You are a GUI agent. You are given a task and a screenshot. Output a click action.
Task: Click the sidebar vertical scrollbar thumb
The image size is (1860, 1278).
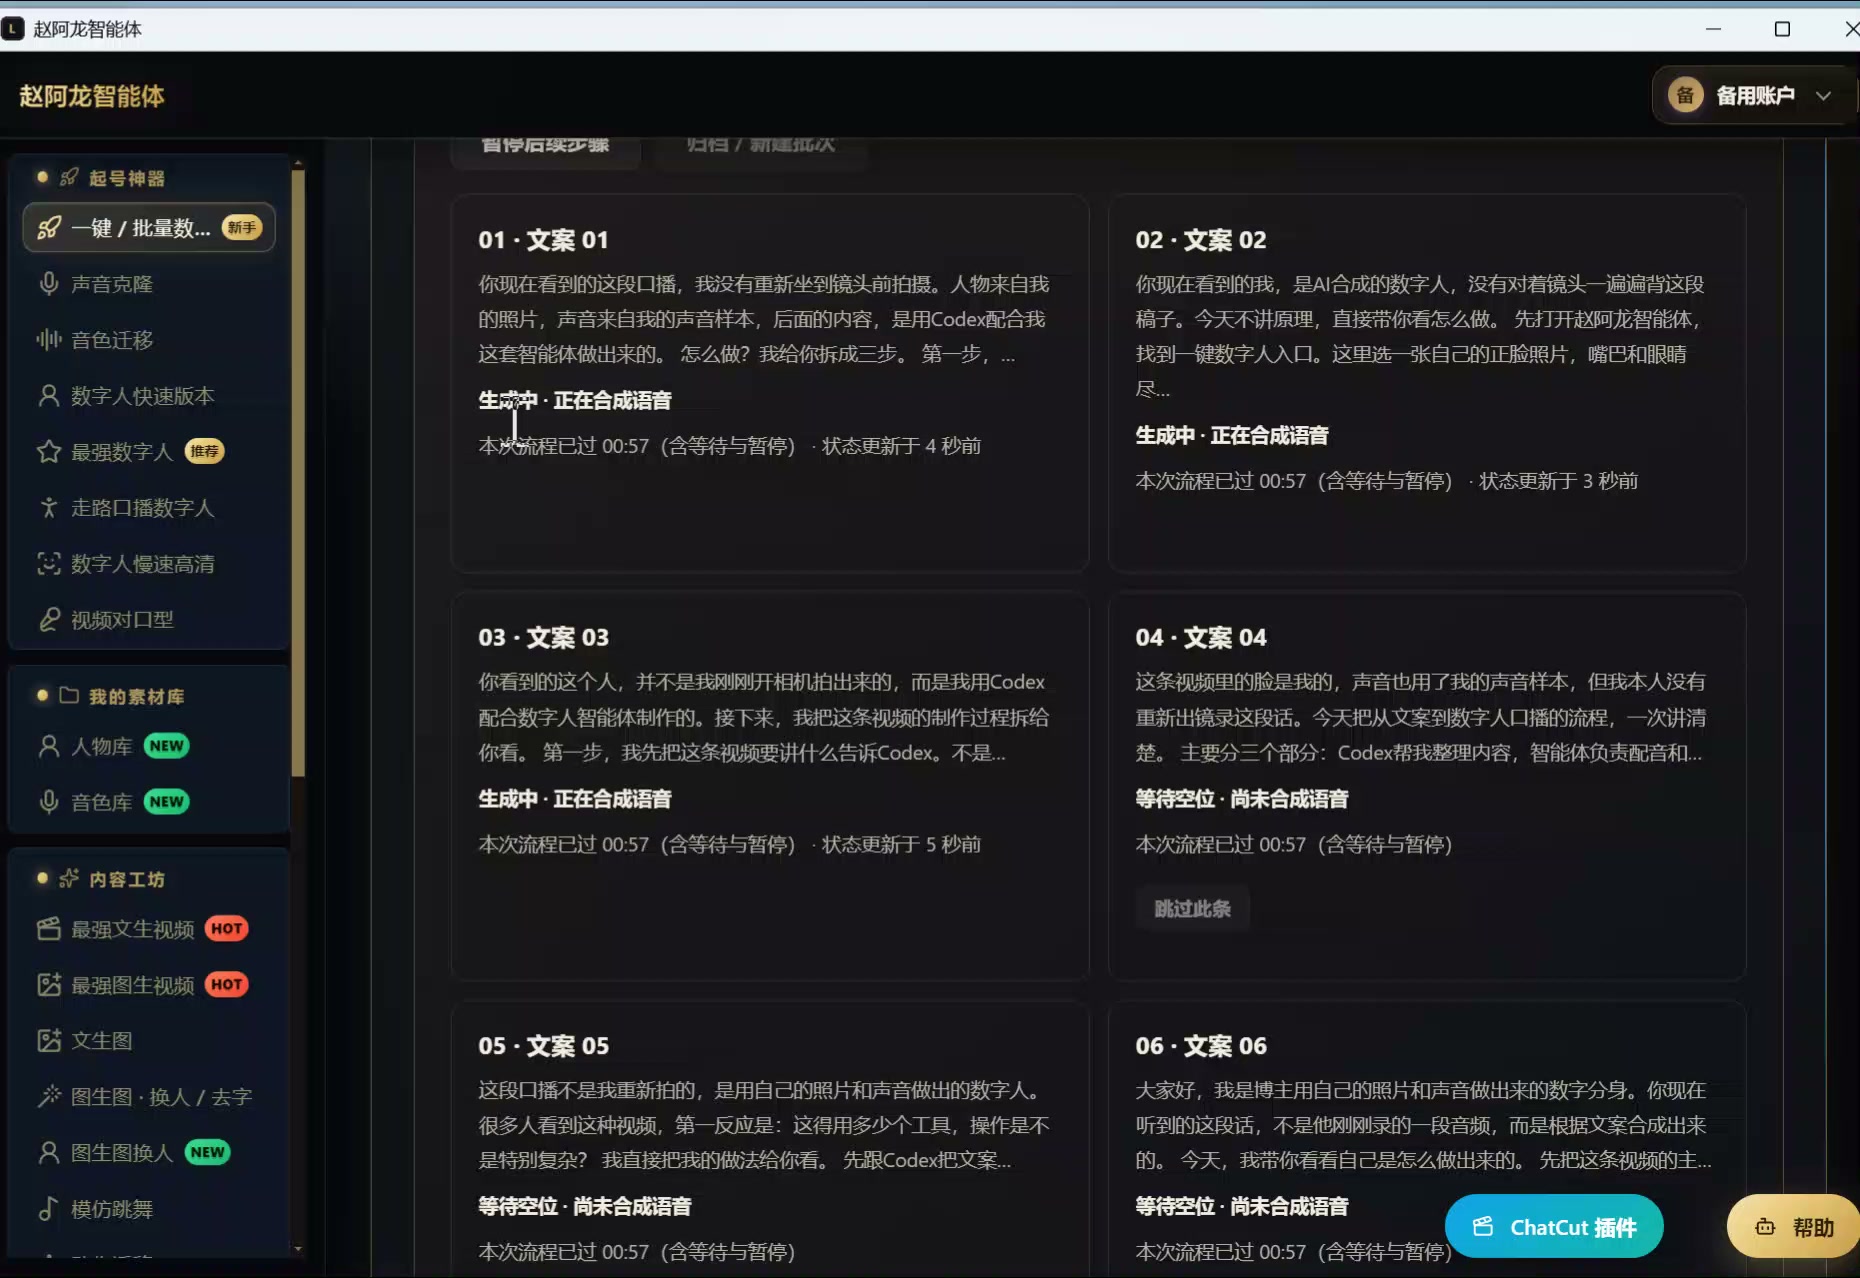pos(298,473)
